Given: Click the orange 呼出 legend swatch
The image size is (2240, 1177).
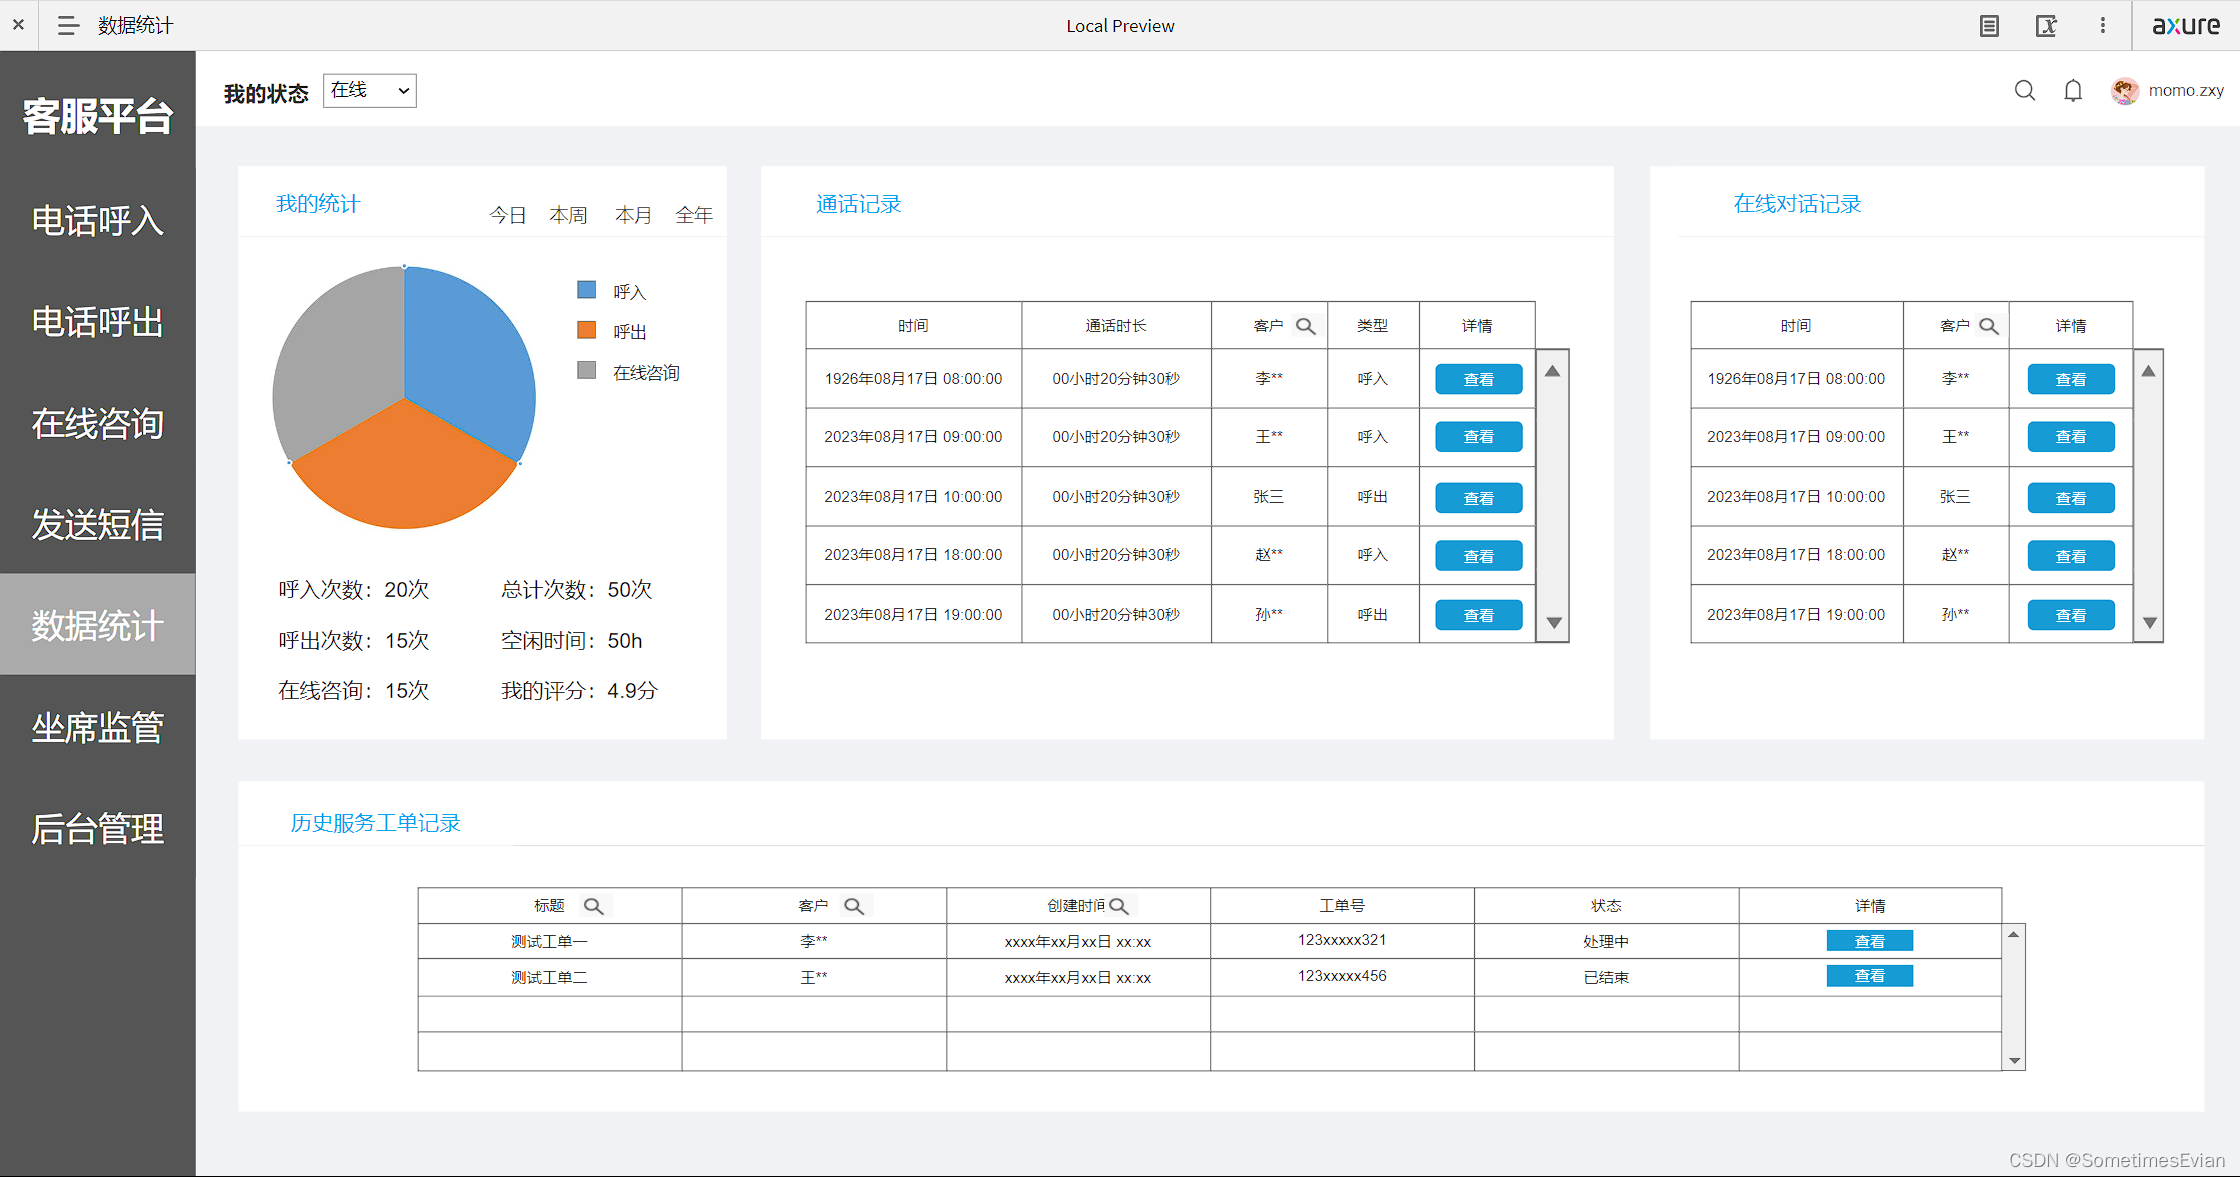Looking at the screenshot, I should pyautogui.click(x=587, y=330).
